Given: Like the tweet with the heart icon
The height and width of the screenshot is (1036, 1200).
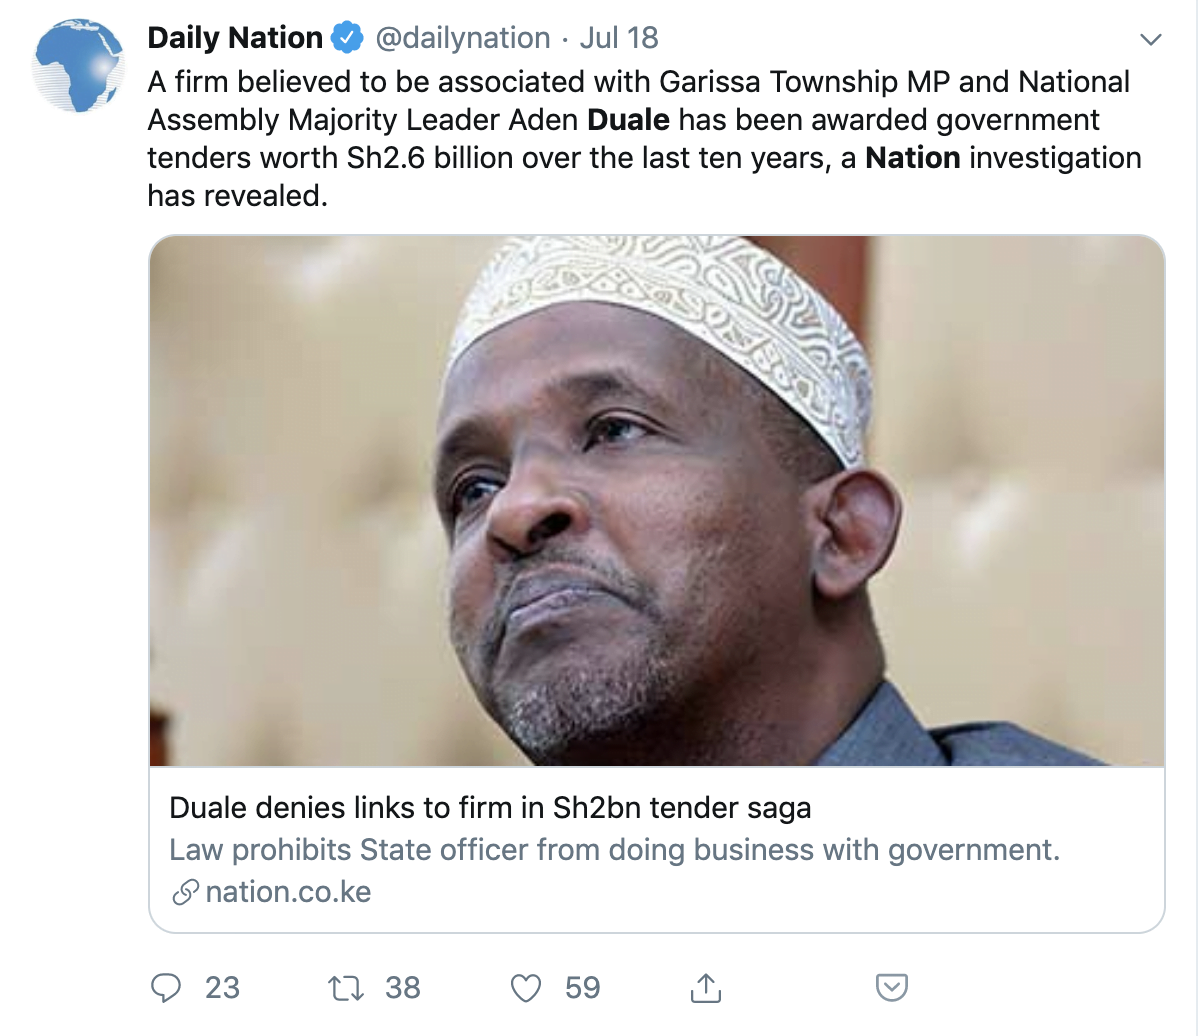Looking at the screenshot, I should (x=525, y=988).
